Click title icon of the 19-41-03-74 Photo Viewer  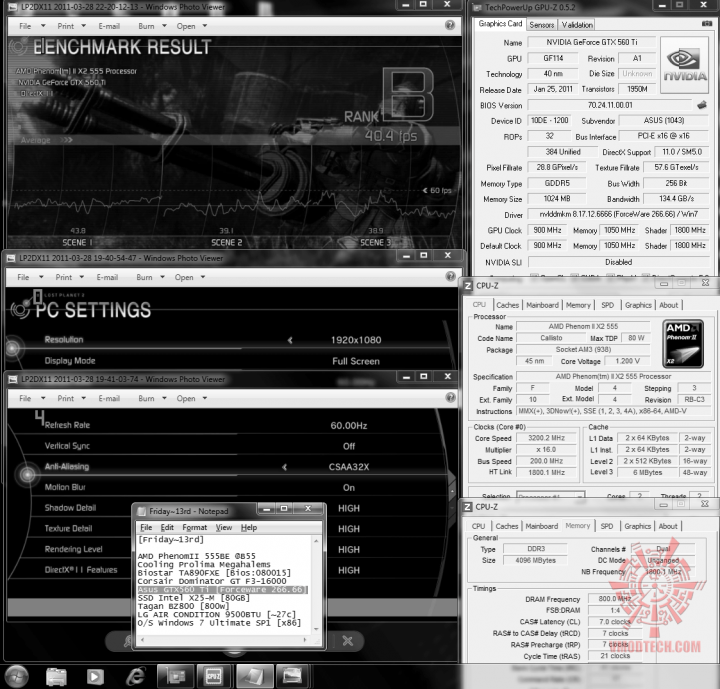pos(13,379)
